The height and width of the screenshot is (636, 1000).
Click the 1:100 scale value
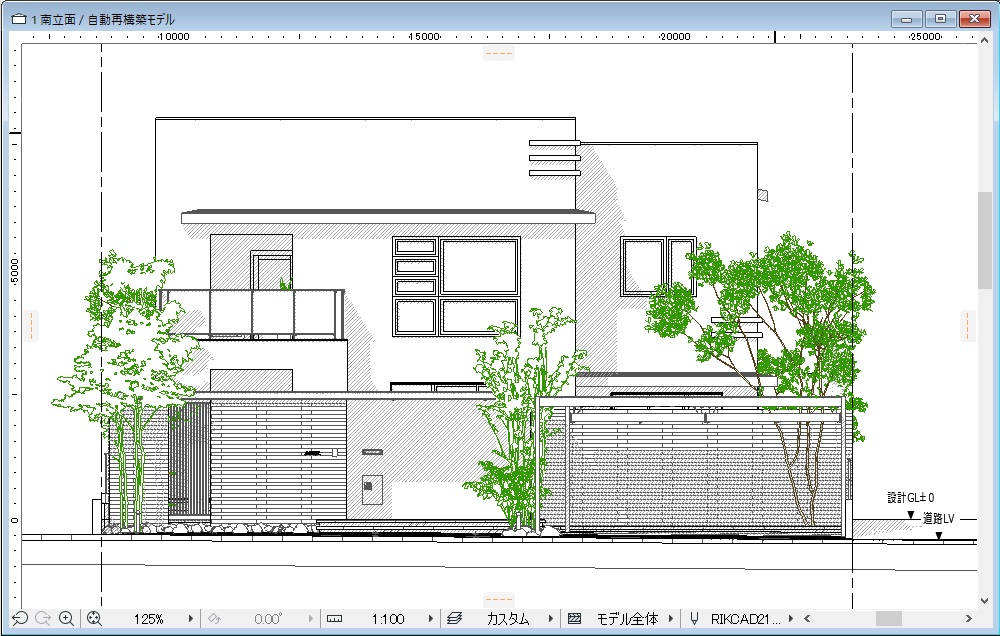pyautogui.click(x=388, y=619)
